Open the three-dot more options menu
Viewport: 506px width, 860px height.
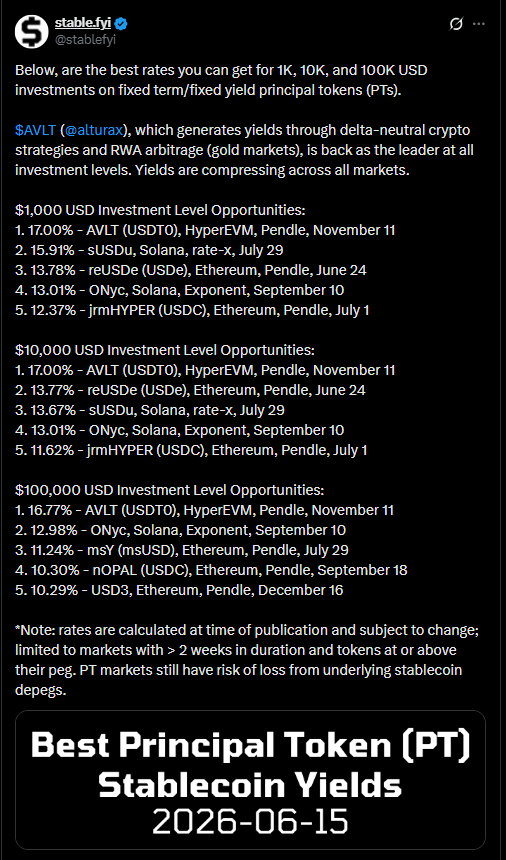pos(479,24)
